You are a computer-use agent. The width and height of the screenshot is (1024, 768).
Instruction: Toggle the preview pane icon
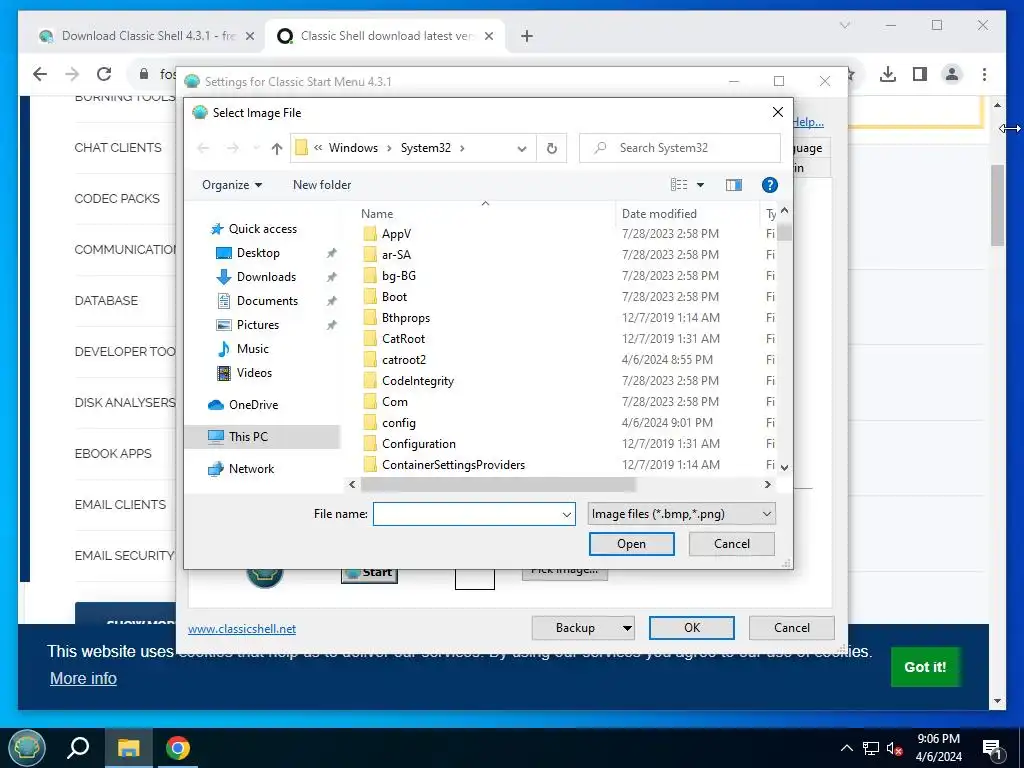pyautogui.click(x=733, y=185)
